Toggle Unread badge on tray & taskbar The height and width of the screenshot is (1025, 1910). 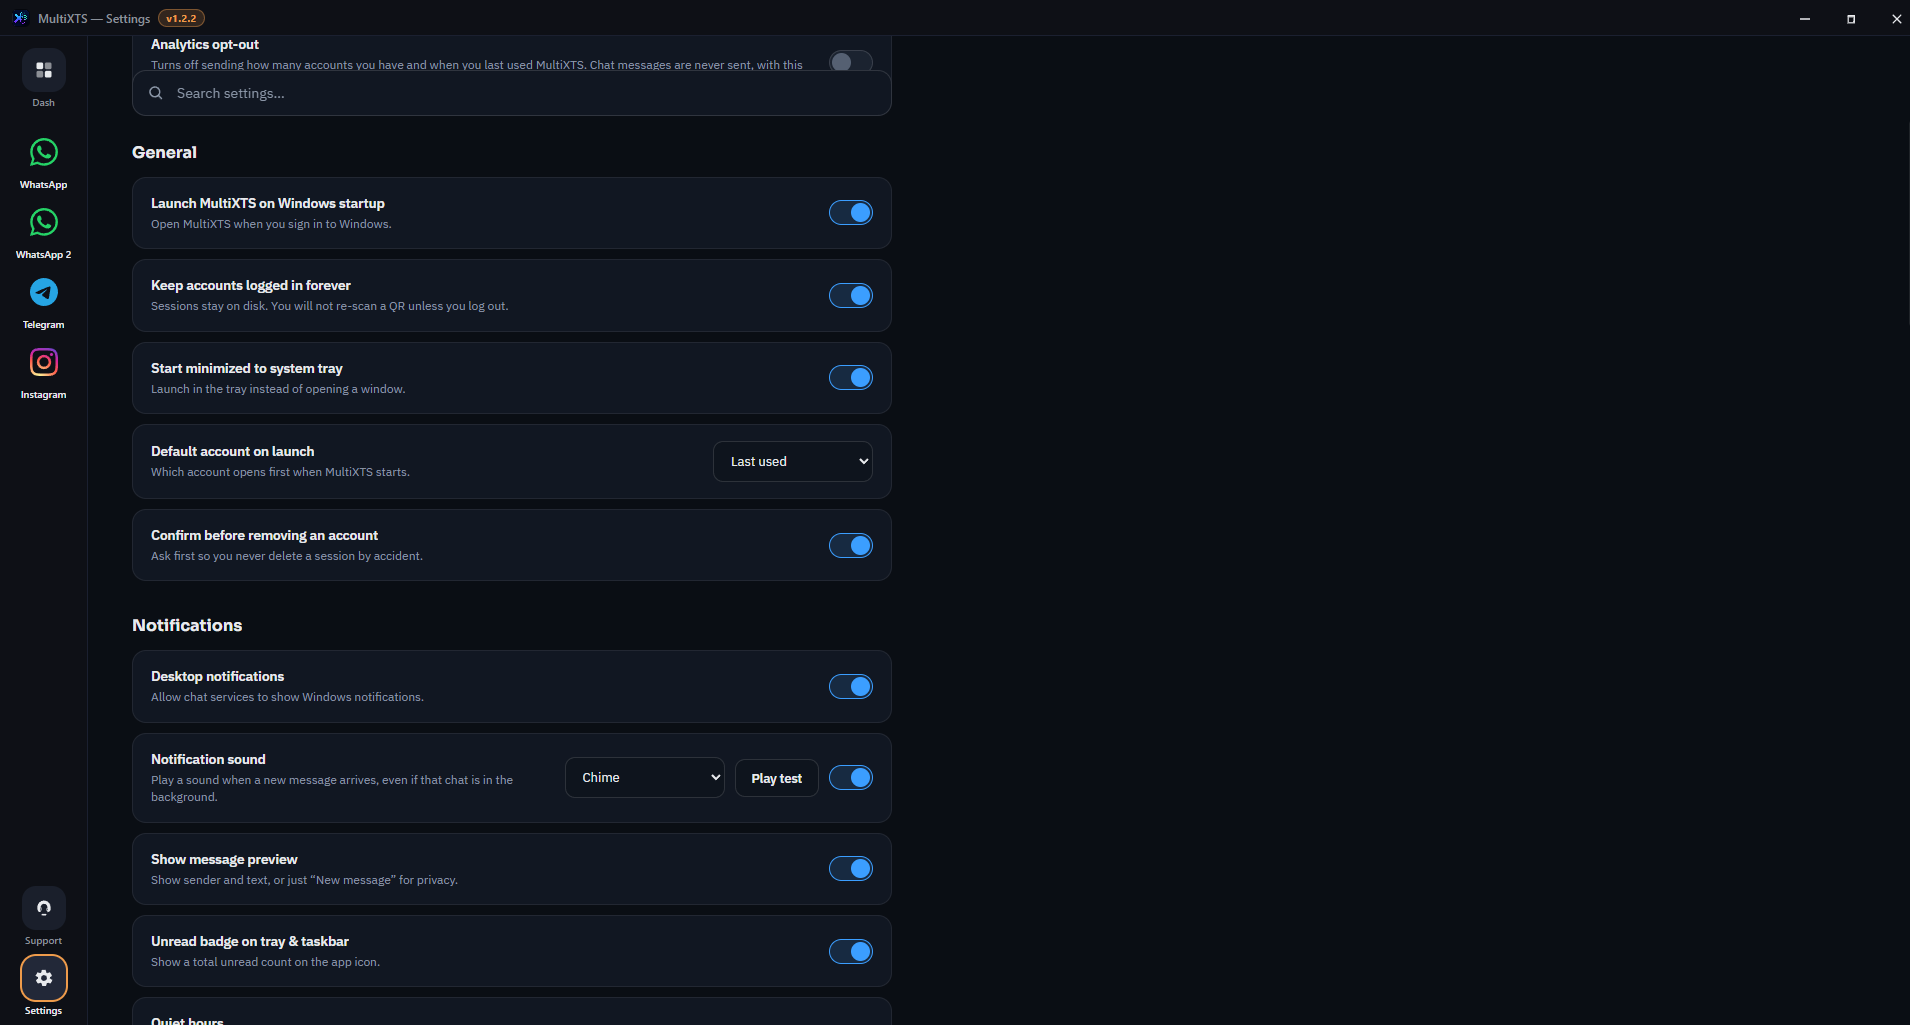(851, 952)
